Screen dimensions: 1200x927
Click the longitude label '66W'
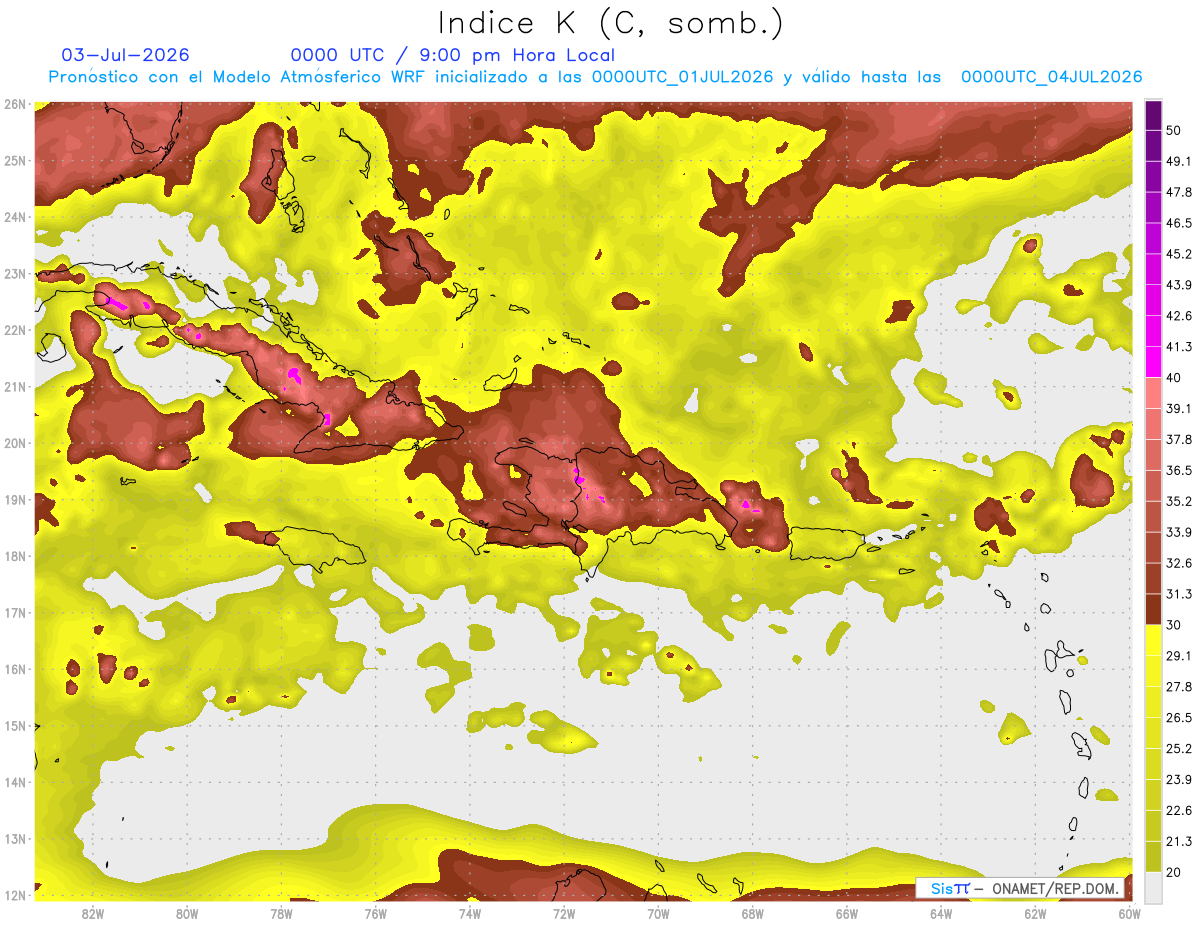coord(846,915)
